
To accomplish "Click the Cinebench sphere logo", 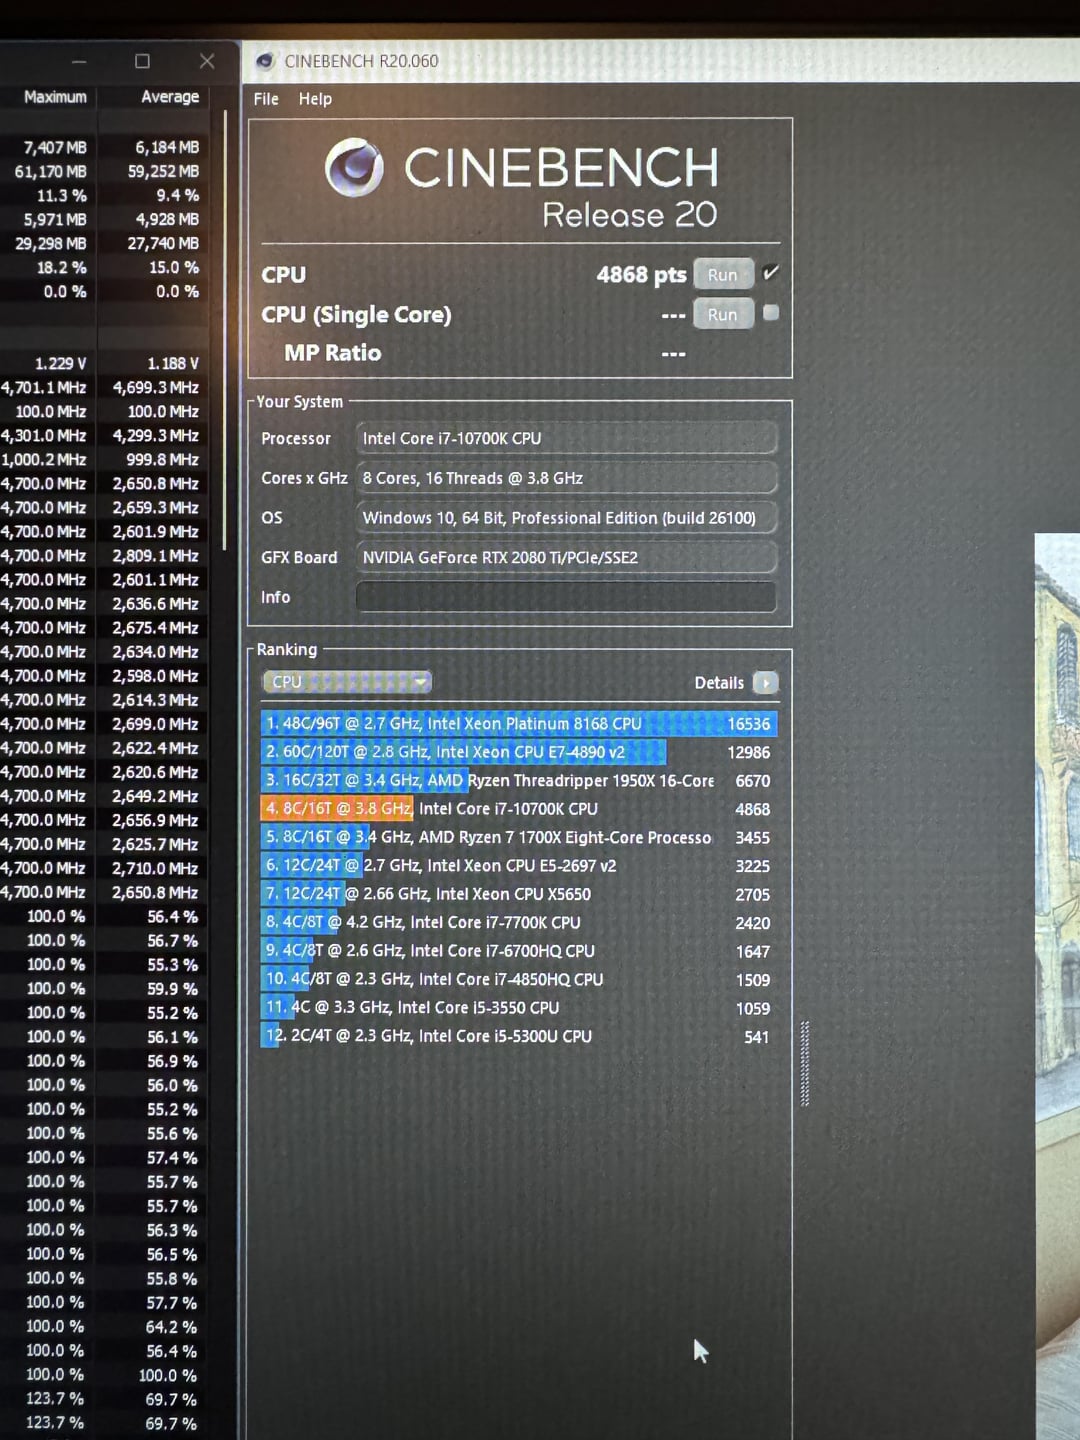I will pos(354,168).
